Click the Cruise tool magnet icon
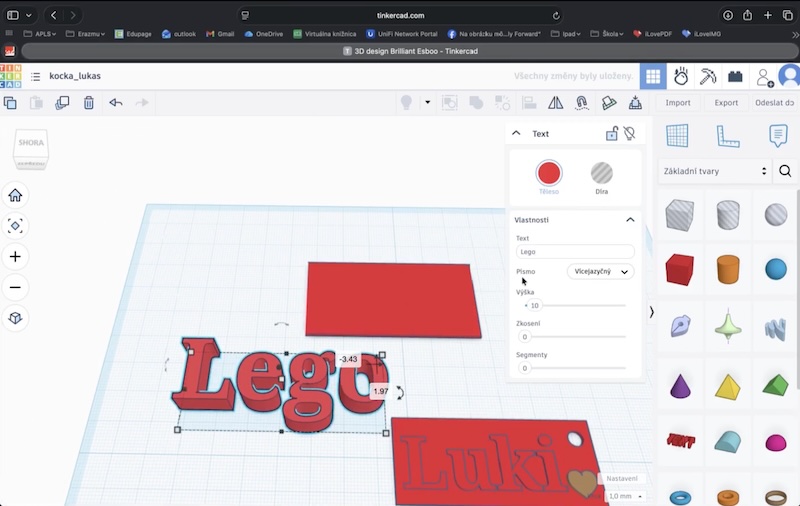This screenshot has height=506, width=800. pos(582,103)
